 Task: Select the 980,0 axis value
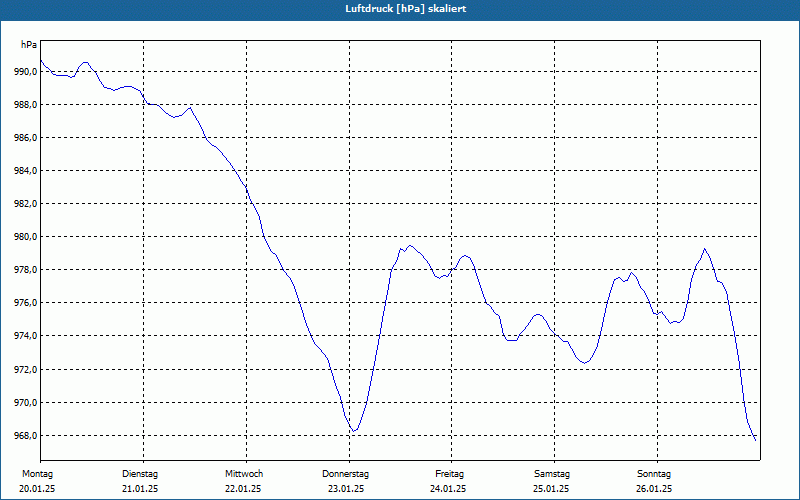pos(26,237)
